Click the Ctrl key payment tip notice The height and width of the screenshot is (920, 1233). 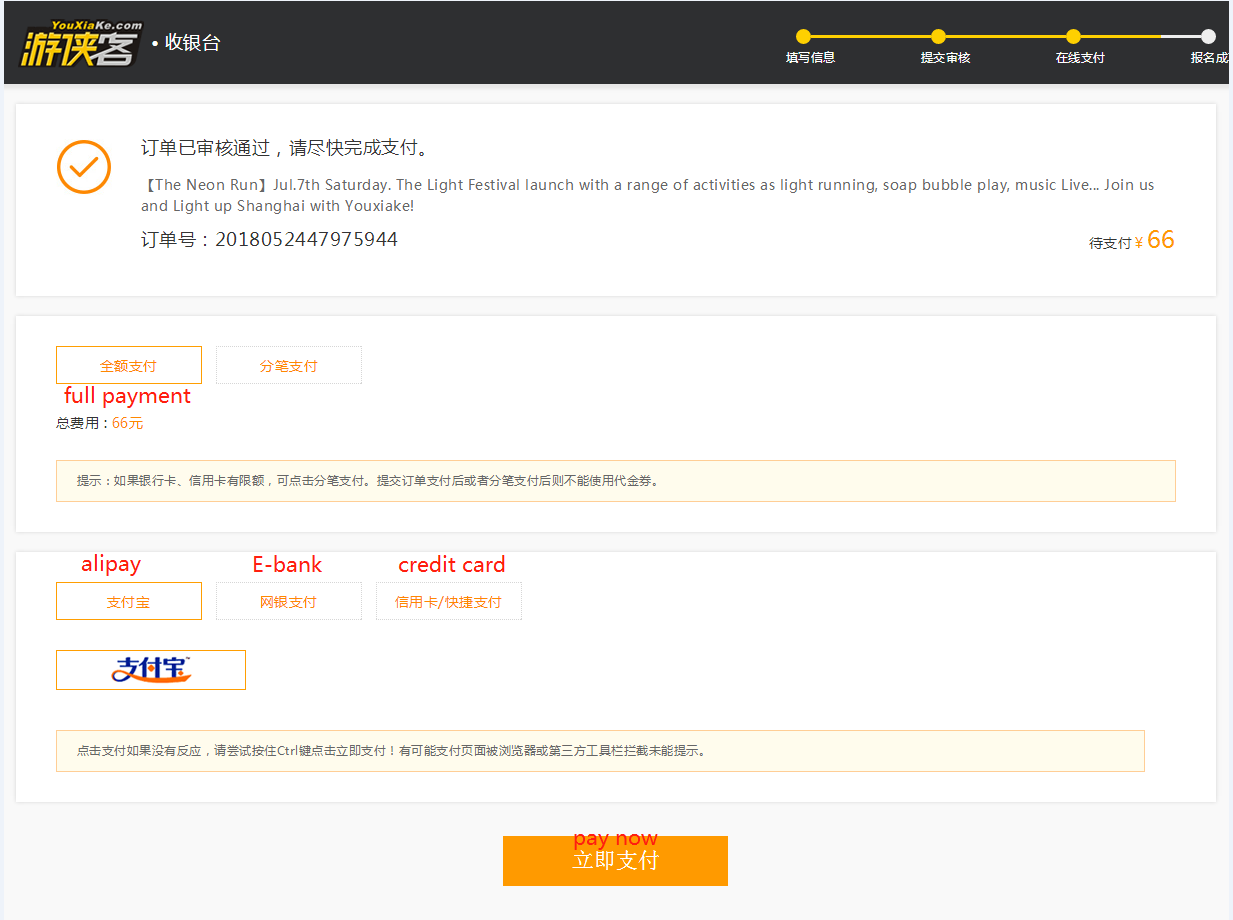(x=600, y=751)
